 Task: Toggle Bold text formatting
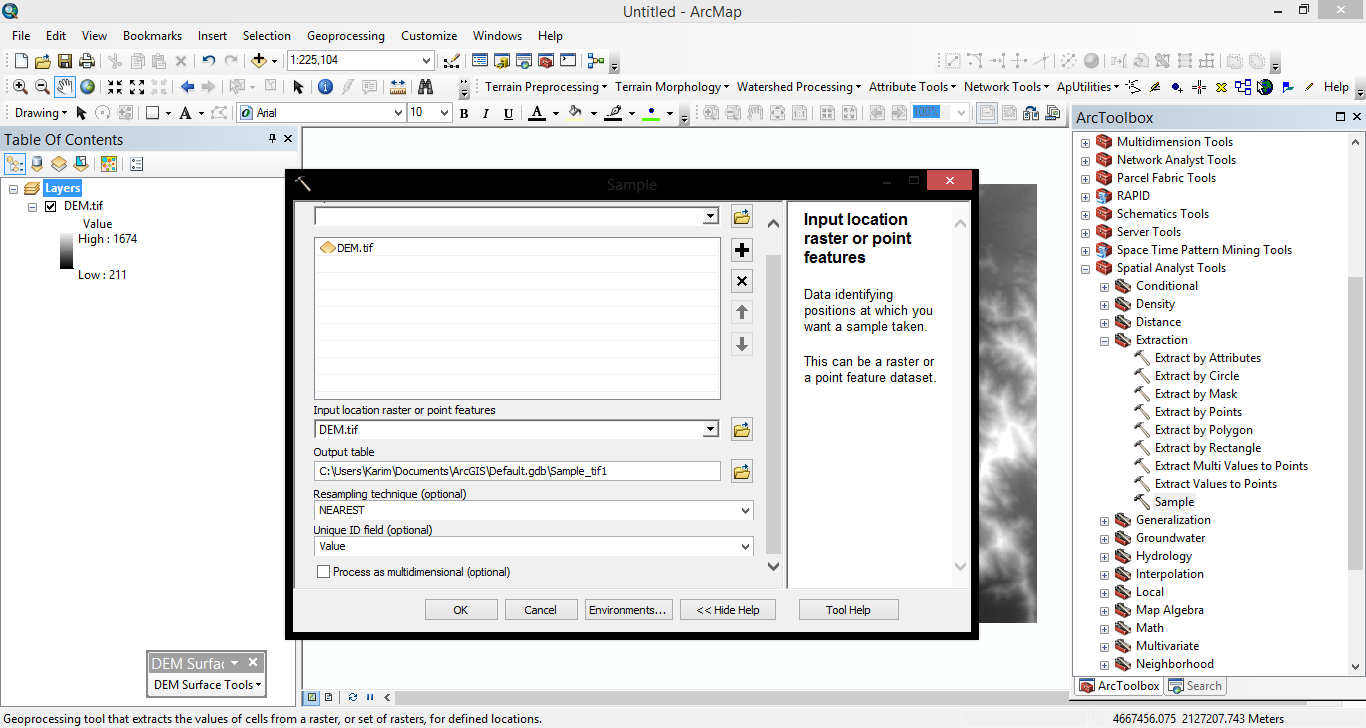point(464,113)
